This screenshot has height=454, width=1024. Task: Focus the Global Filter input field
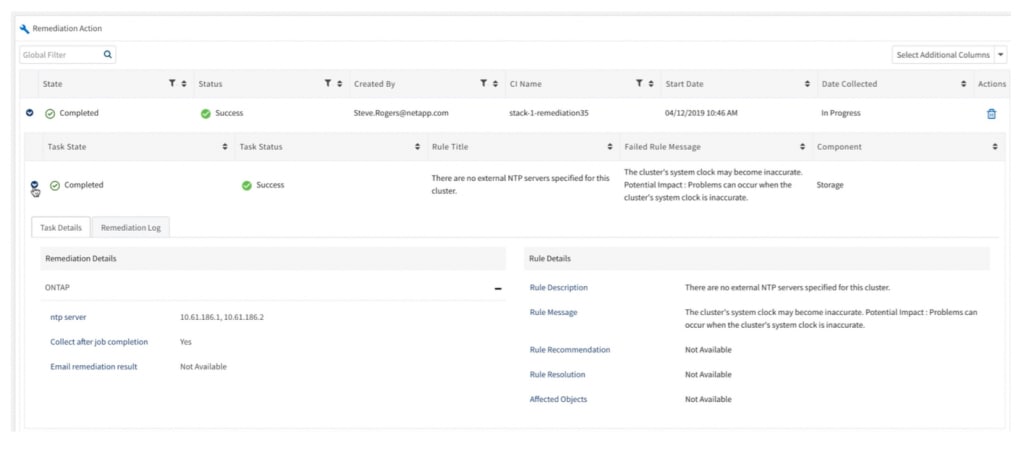click(x=60, y=55)
